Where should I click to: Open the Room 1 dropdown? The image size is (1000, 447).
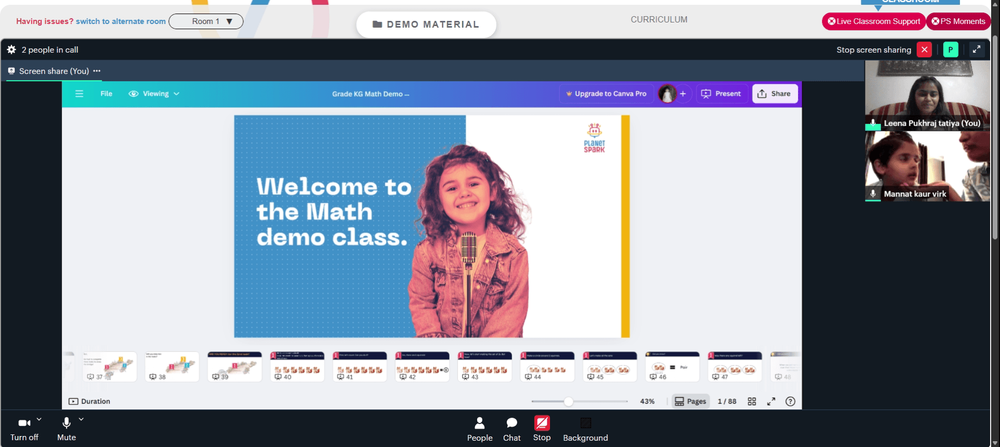pyautogui.click(x=206, y=22)
